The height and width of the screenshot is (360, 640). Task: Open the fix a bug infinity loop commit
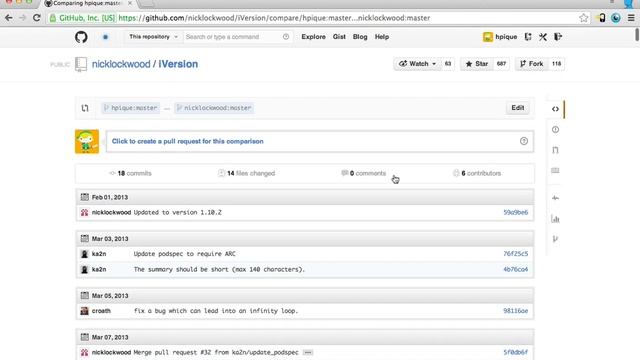(x=216, y=311)
